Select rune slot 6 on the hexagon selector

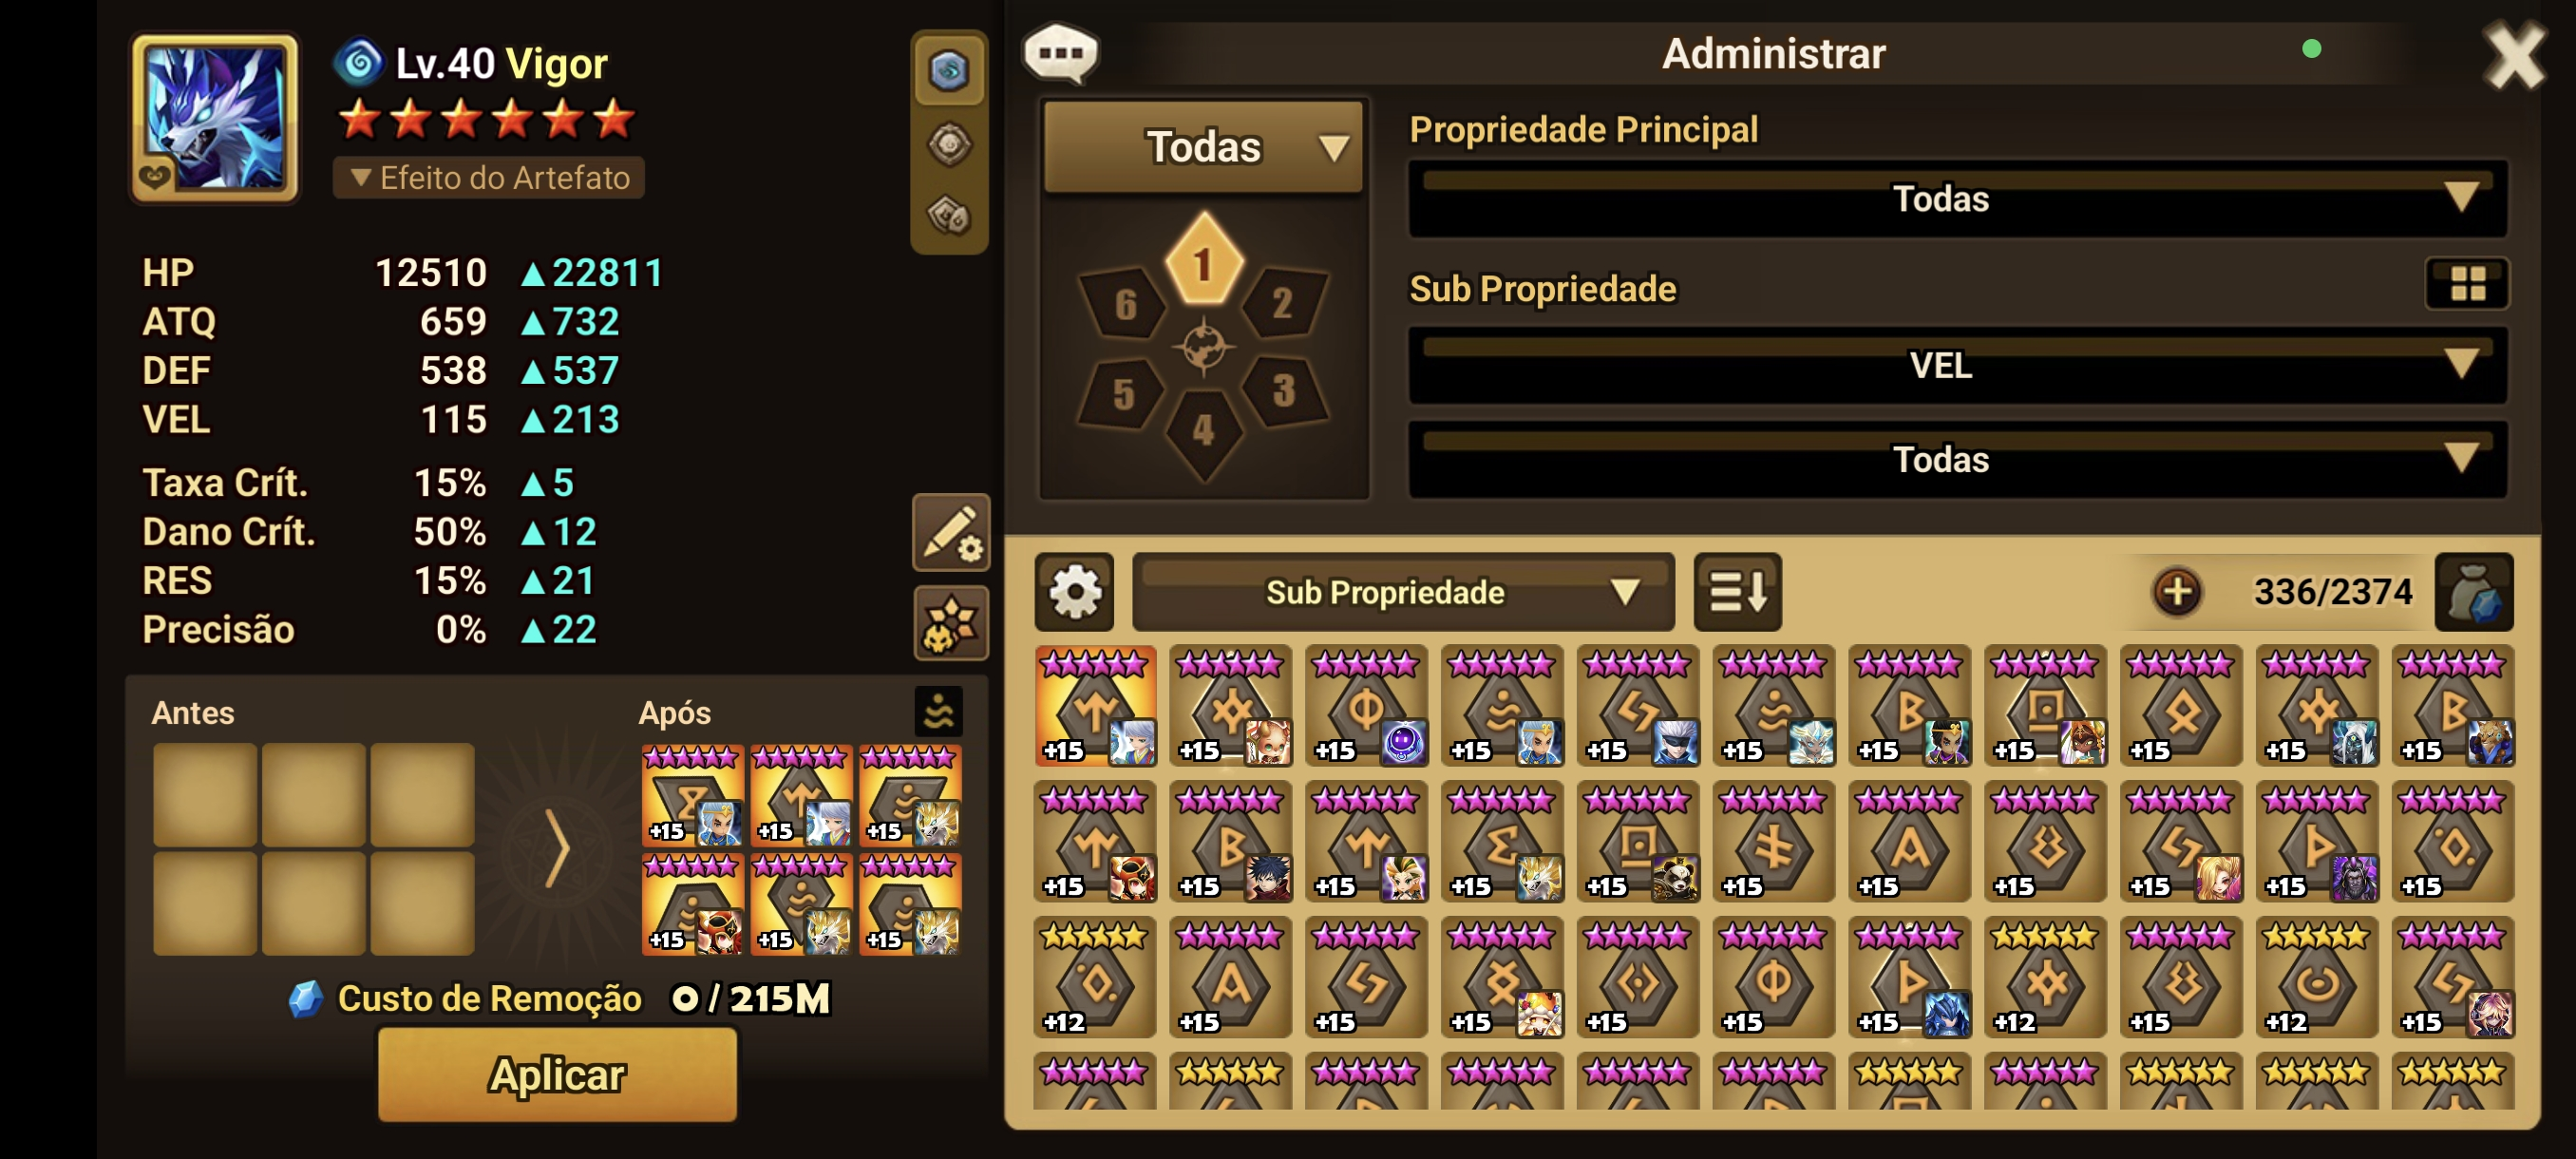[1125, 303]
